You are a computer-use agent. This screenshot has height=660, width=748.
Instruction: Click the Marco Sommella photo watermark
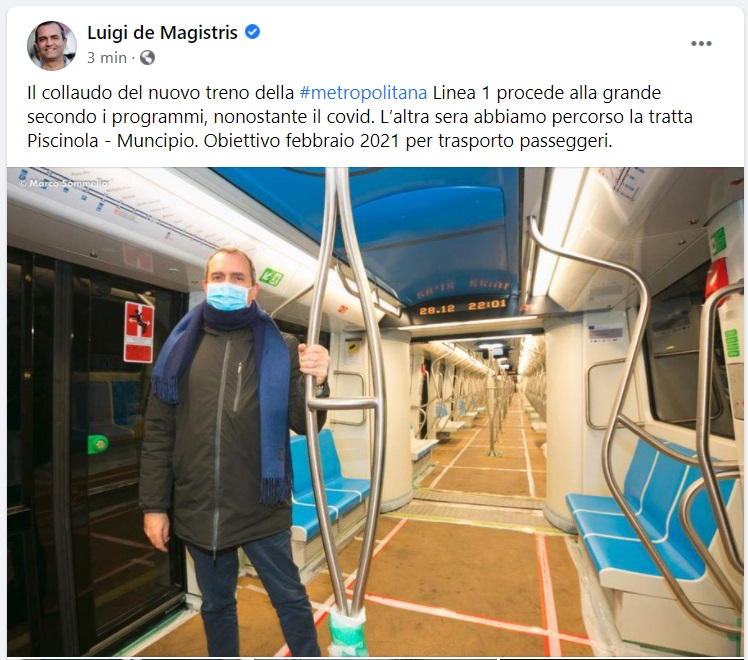point(64,183)
